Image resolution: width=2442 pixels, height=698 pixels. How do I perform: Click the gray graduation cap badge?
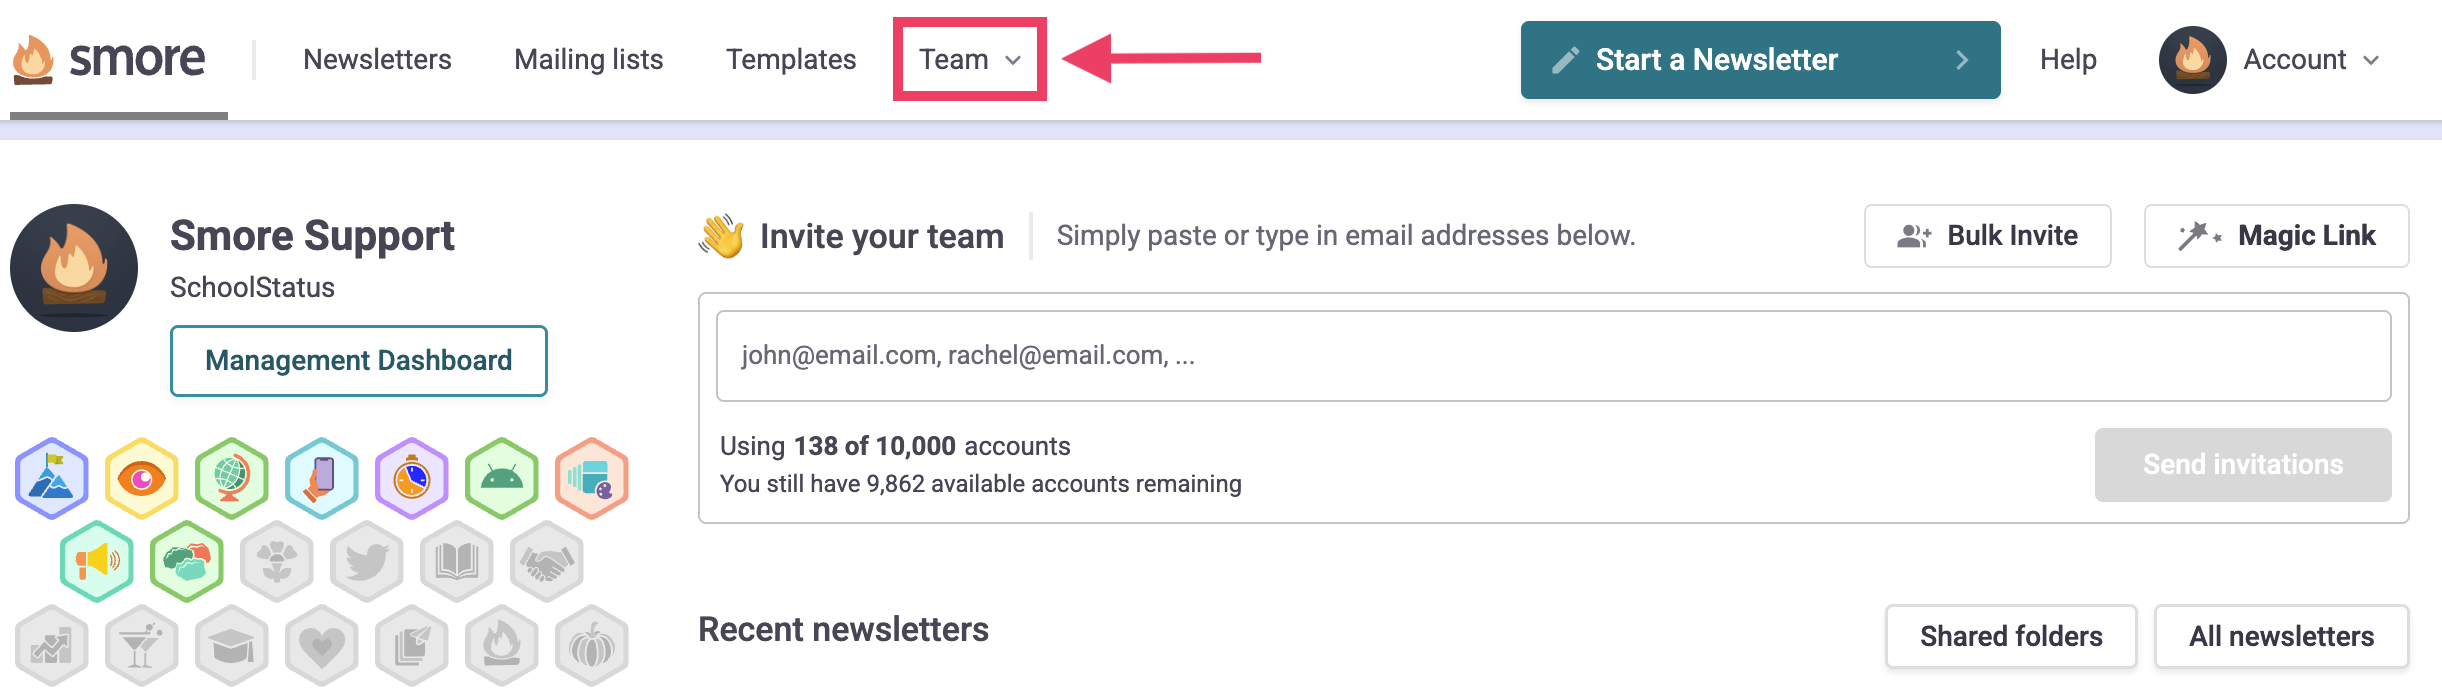232,645
